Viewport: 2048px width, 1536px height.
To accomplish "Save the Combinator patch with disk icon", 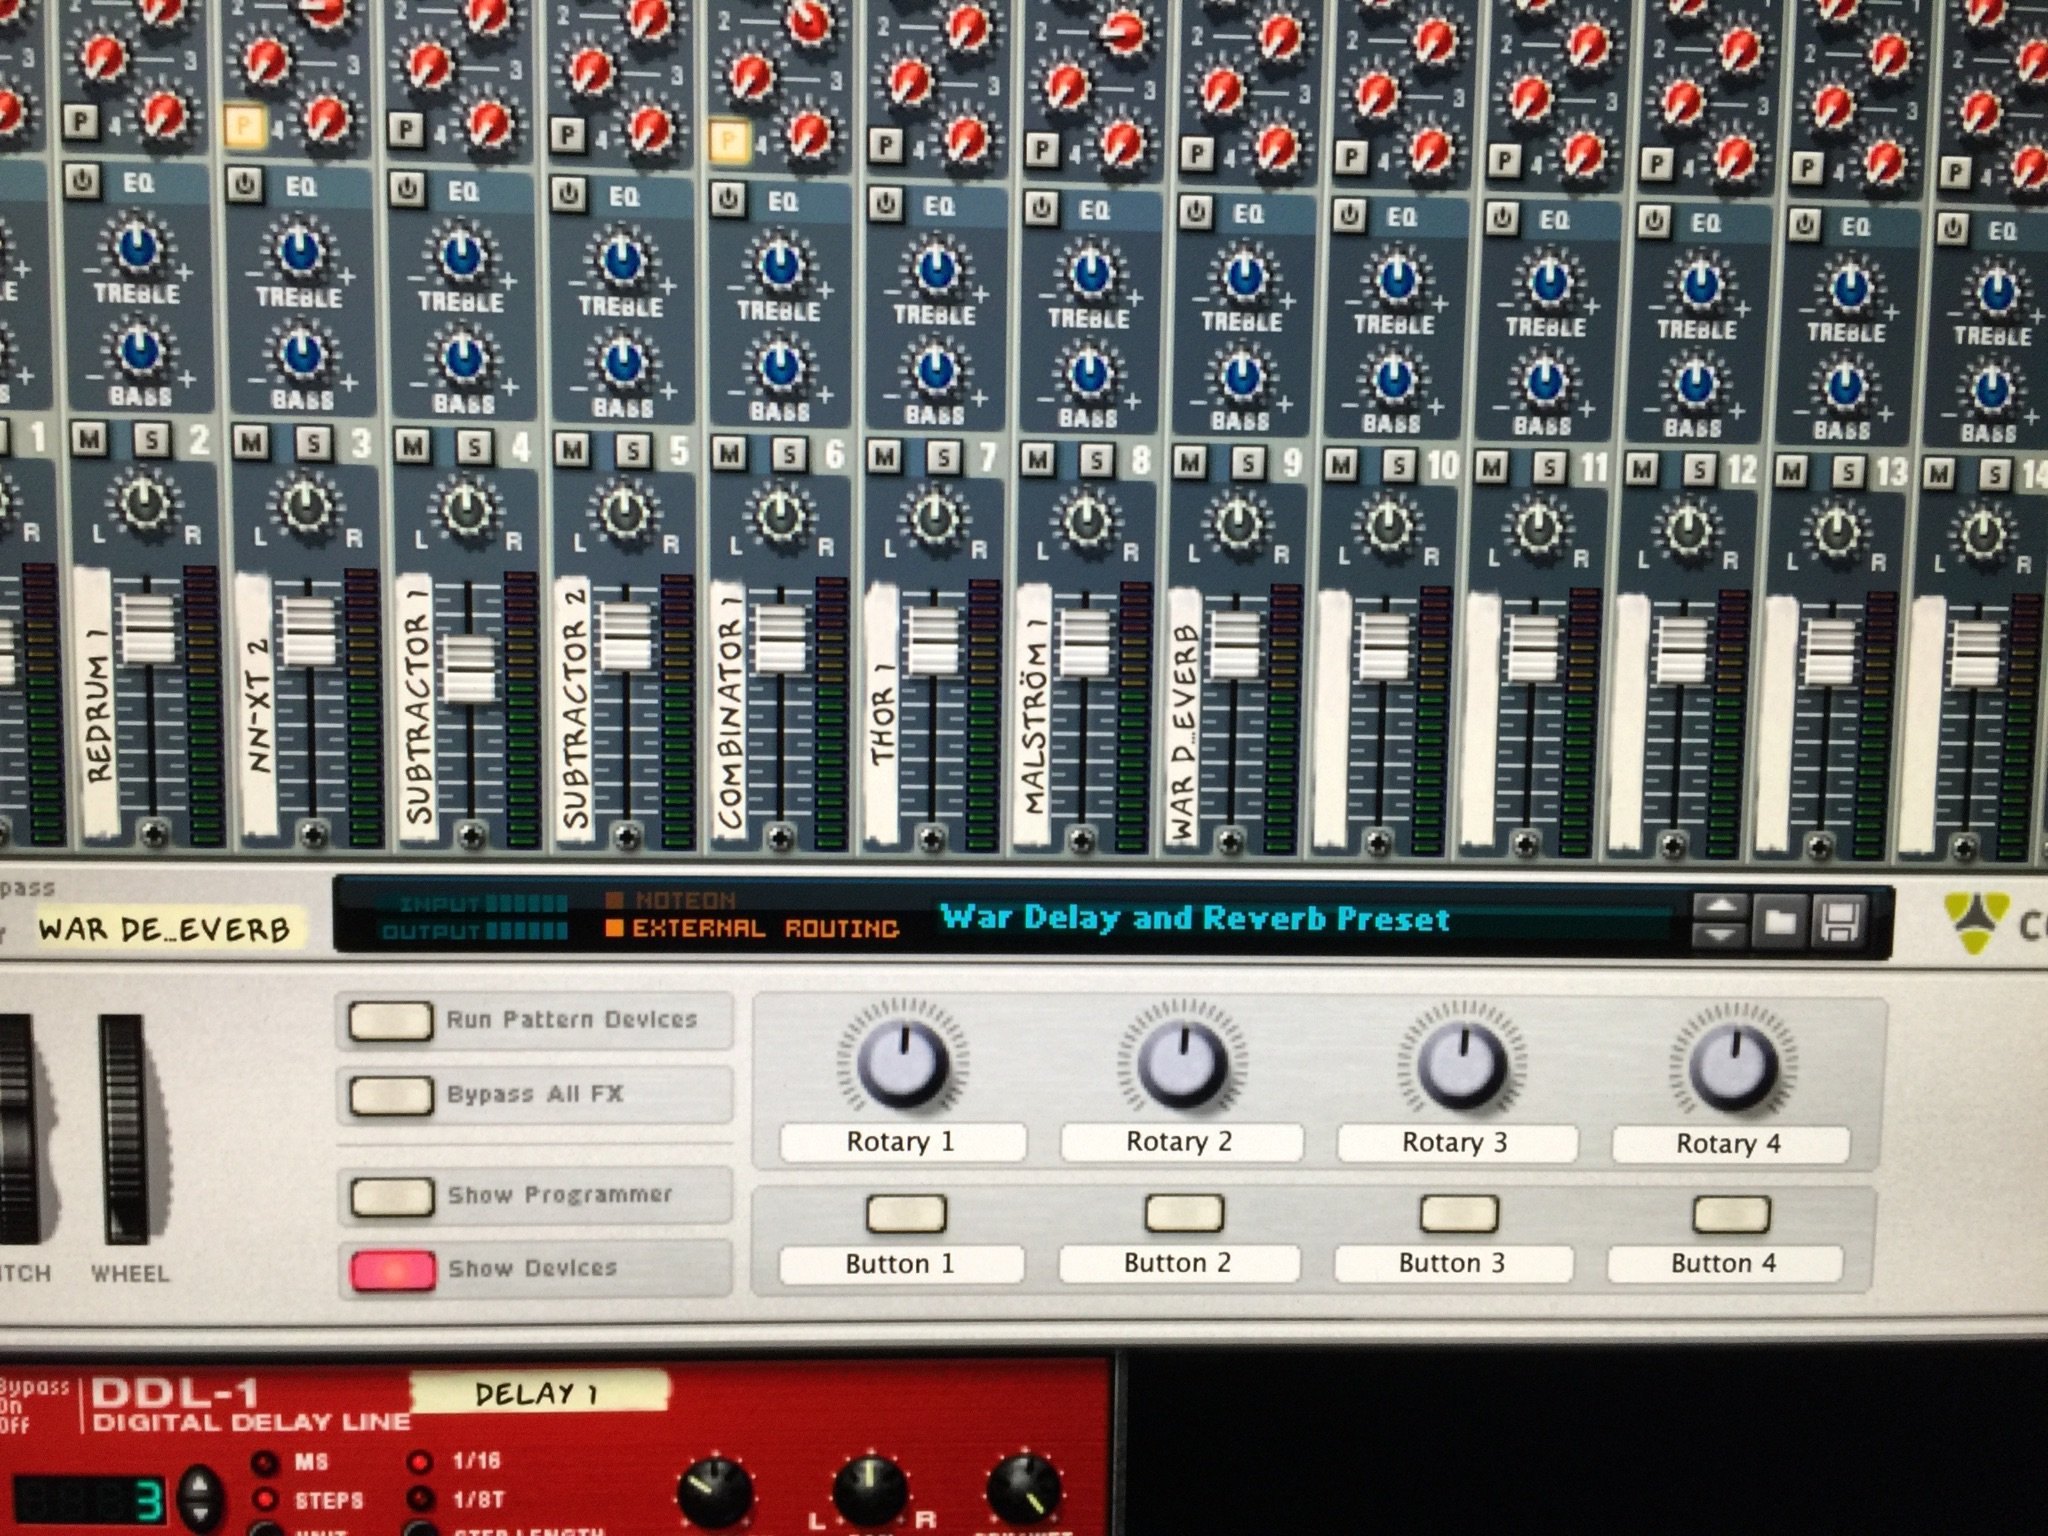I will tap(1839, 922).
